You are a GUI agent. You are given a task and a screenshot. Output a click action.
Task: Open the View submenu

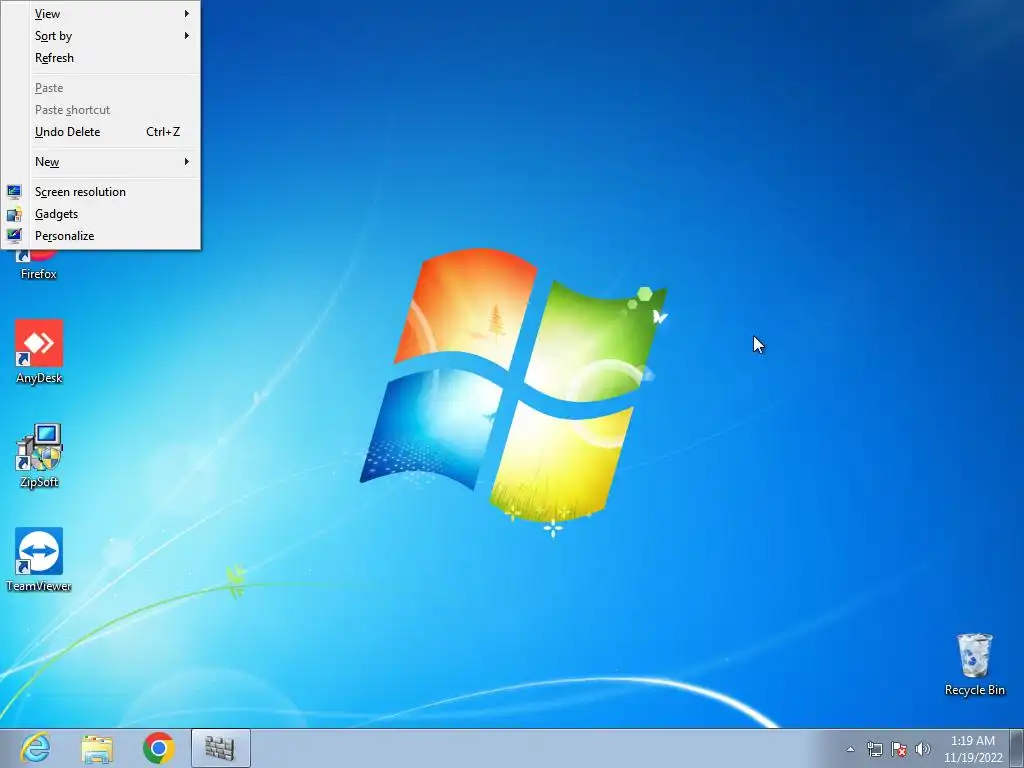click(x=101, y=14)
